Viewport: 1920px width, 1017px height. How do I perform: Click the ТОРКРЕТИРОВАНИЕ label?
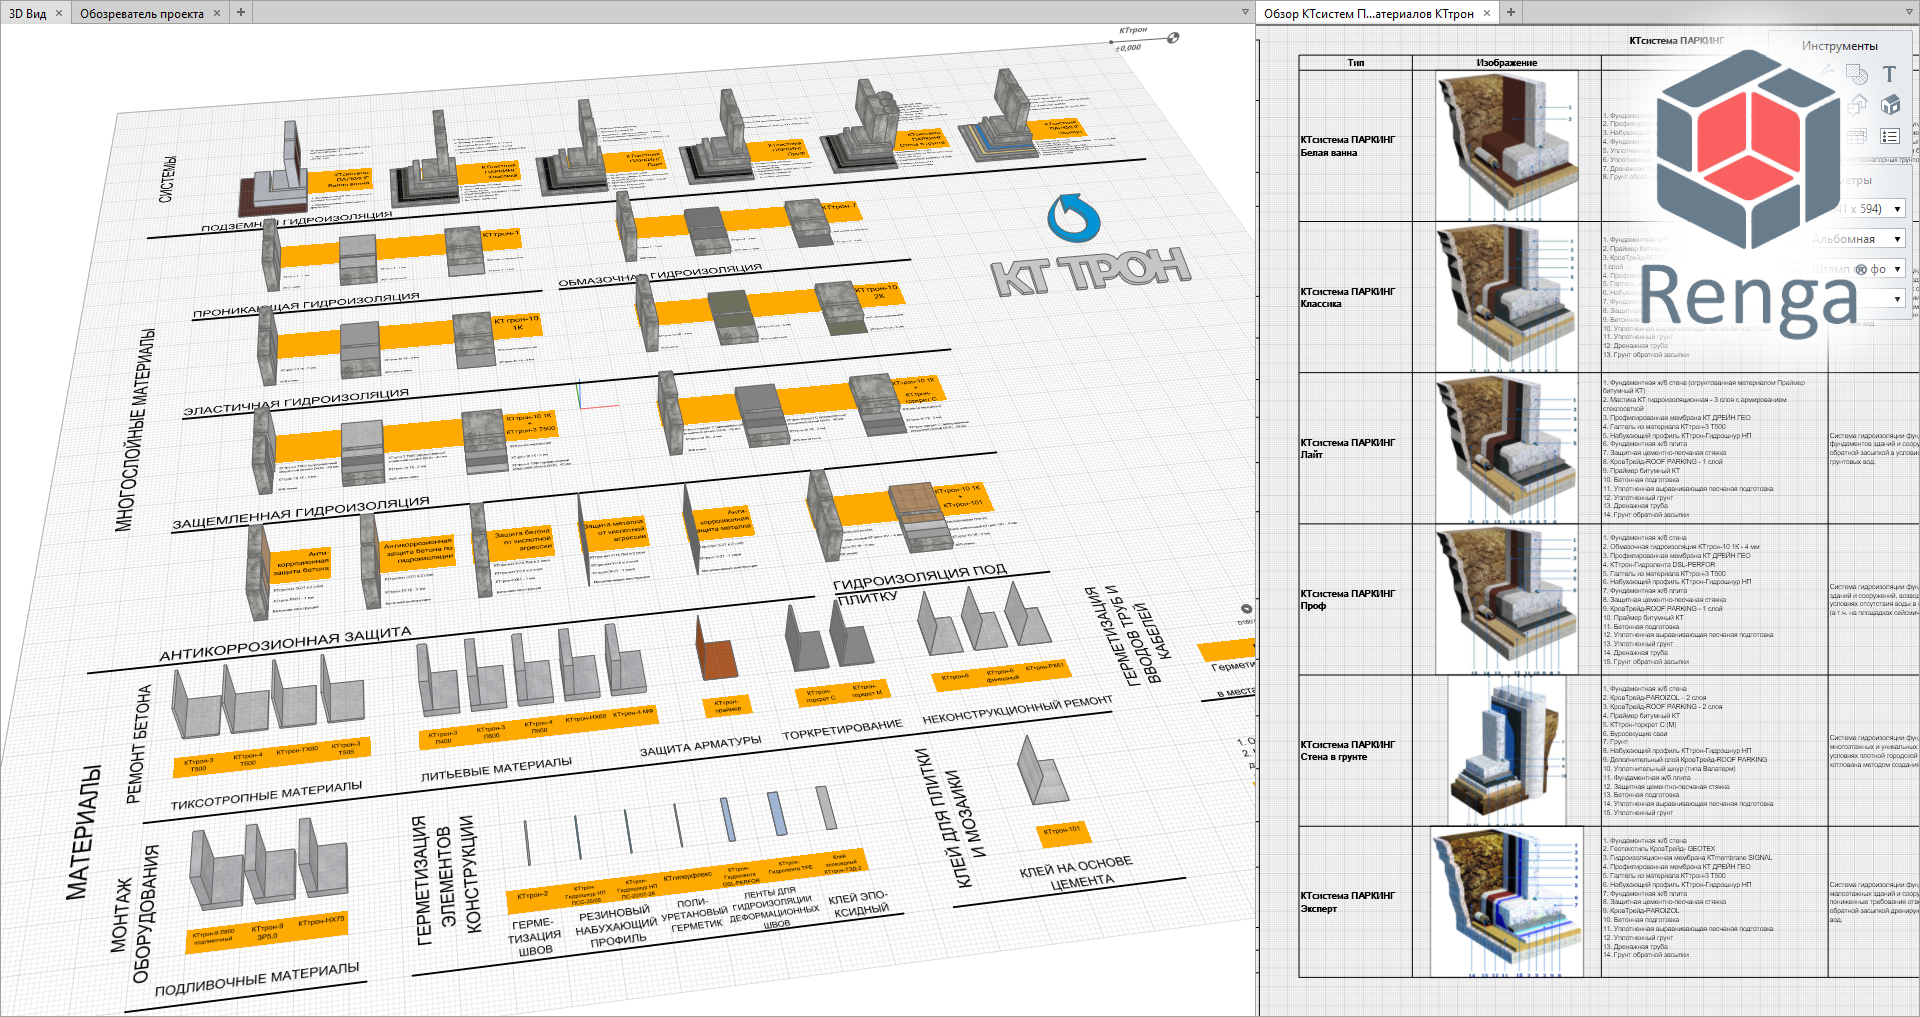tap(842, 729)
